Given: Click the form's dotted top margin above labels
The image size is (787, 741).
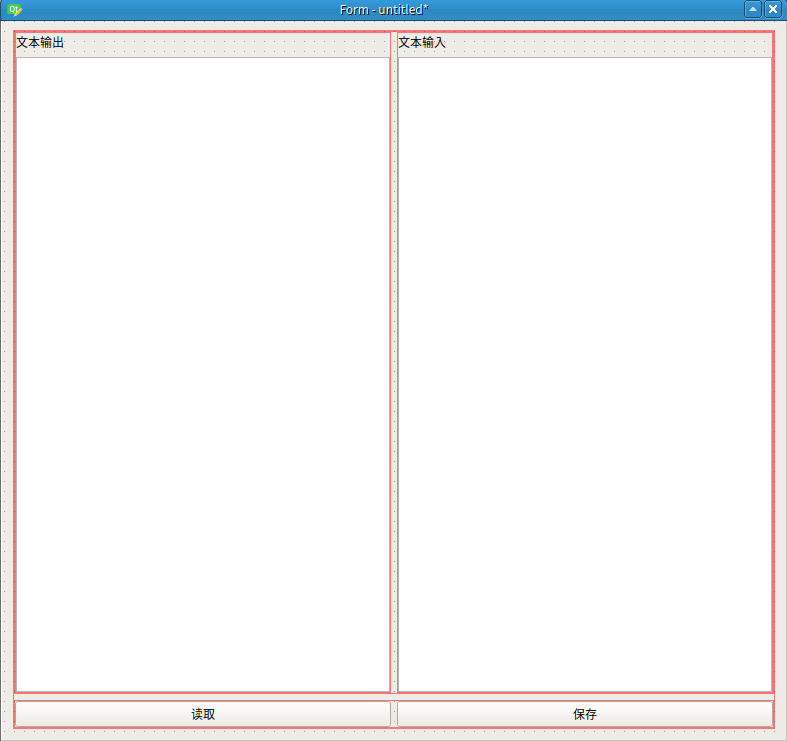Looking at the screenshot, I should pyautogui.click(x=394, y=25).
